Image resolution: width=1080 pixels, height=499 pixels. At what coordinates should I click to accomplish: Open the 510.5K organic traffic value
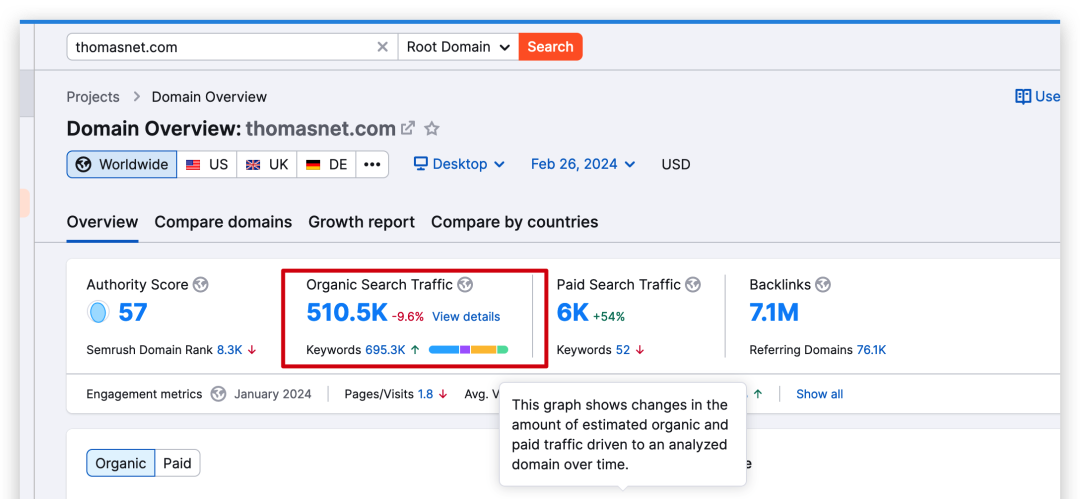tap(347, 313)
